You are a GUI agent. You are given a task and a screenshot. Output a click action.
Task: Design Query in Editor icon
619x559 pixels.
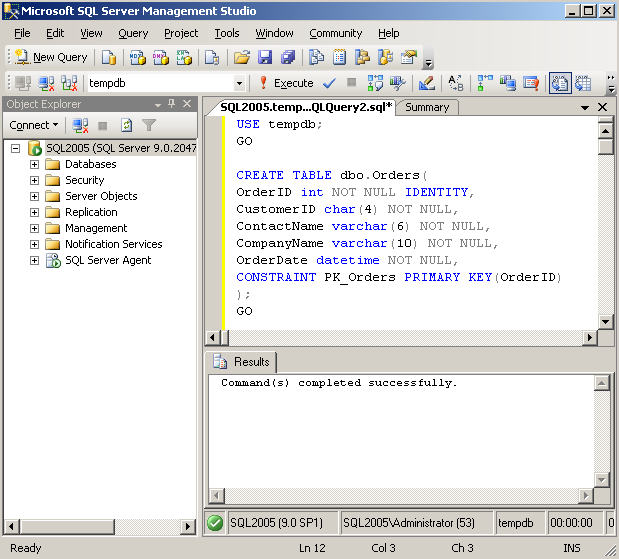coord(427,83)
